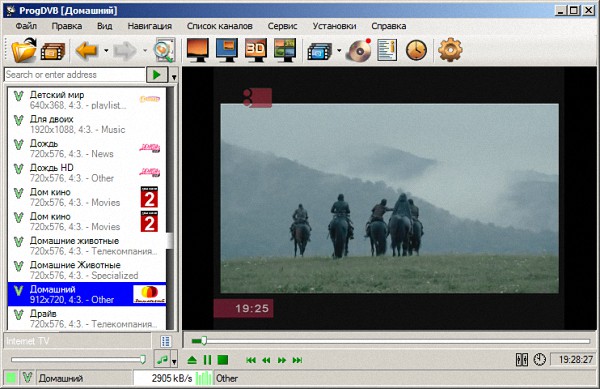Rewind with the double left arrows
Image resolution: width=600 pixels, height=389 pixels.
click(x=266, y=360)
